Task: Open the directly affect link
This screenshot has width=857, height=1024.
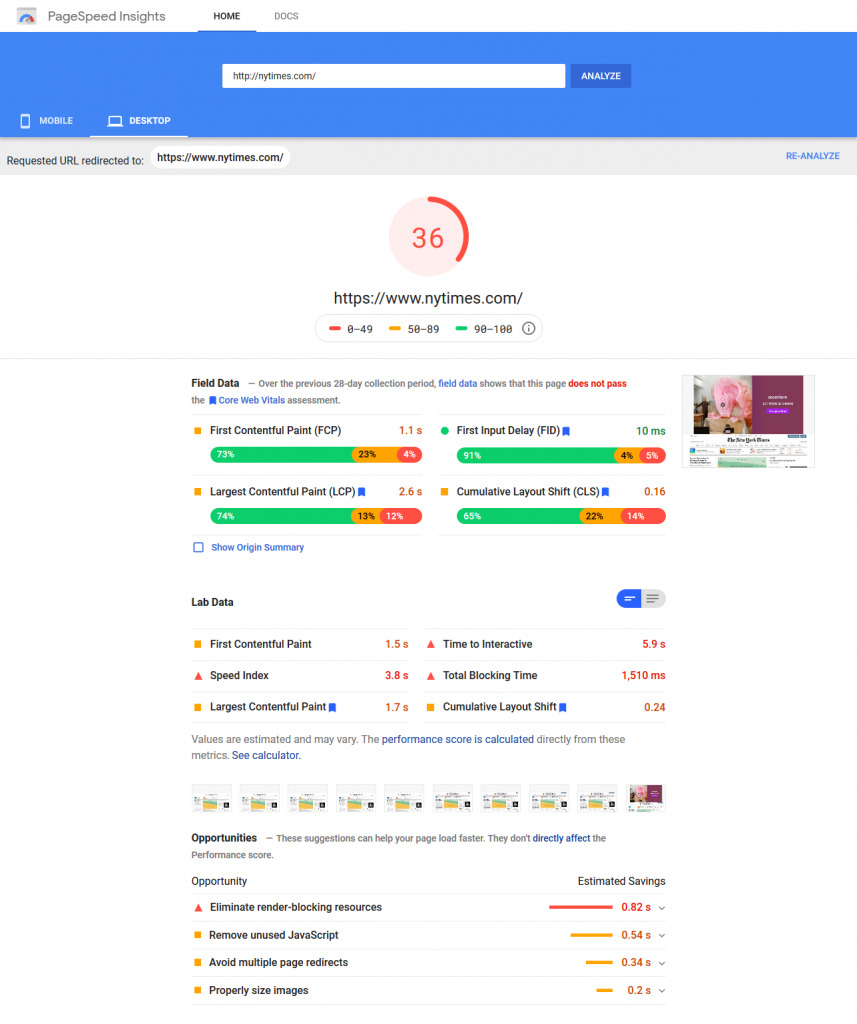Action: click(561, 839)
